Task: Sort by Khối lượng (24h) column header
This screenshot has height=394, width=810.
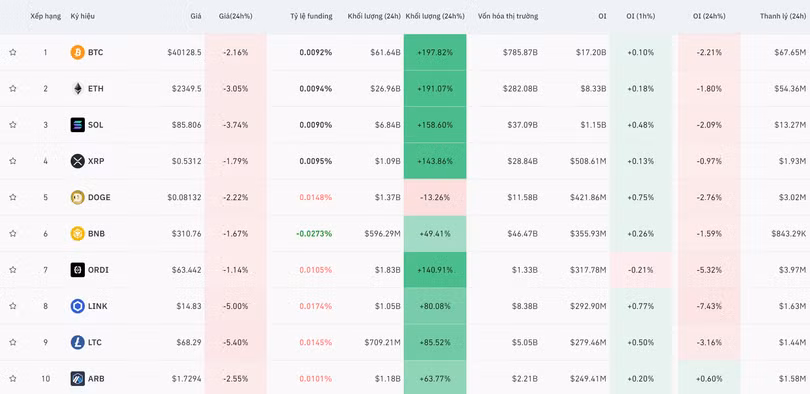Action: coord(374,16)
